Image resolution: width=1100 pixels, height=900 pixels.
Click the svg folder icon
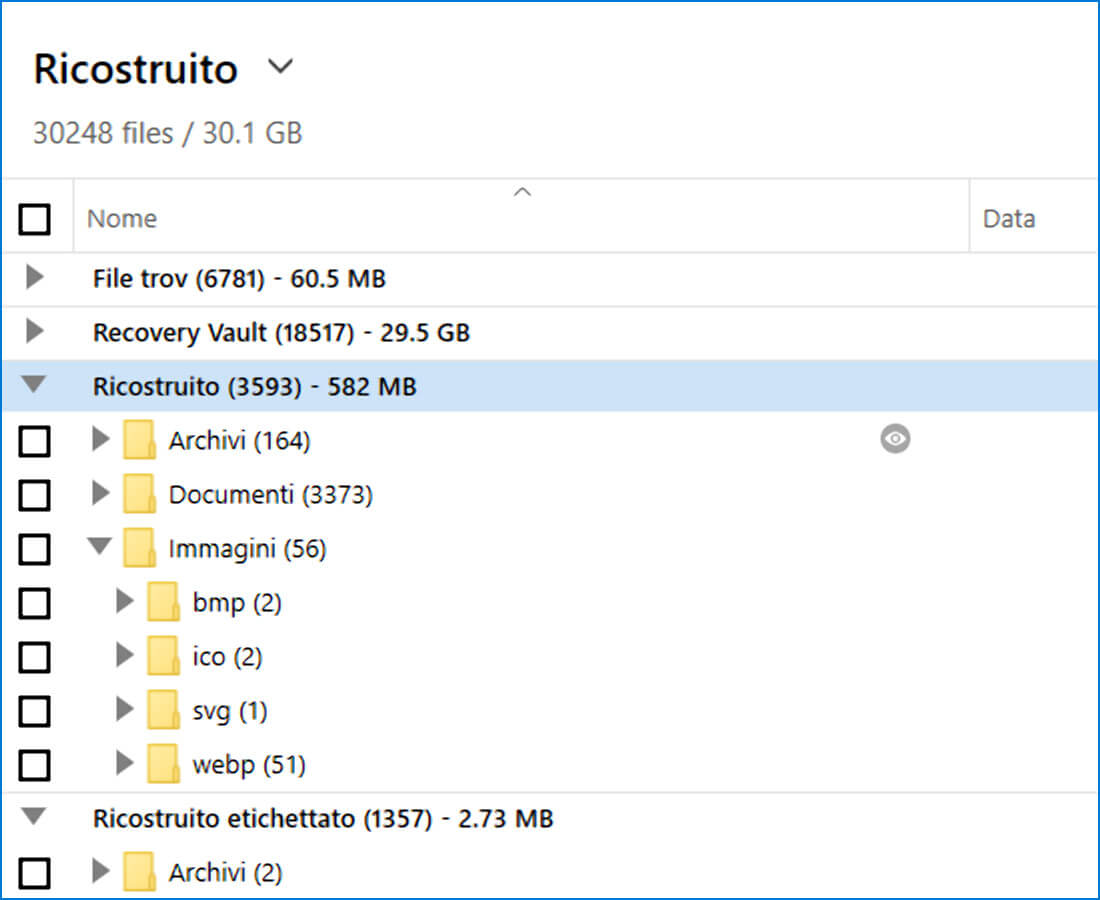pyautogui.click(x=163, y=711)
